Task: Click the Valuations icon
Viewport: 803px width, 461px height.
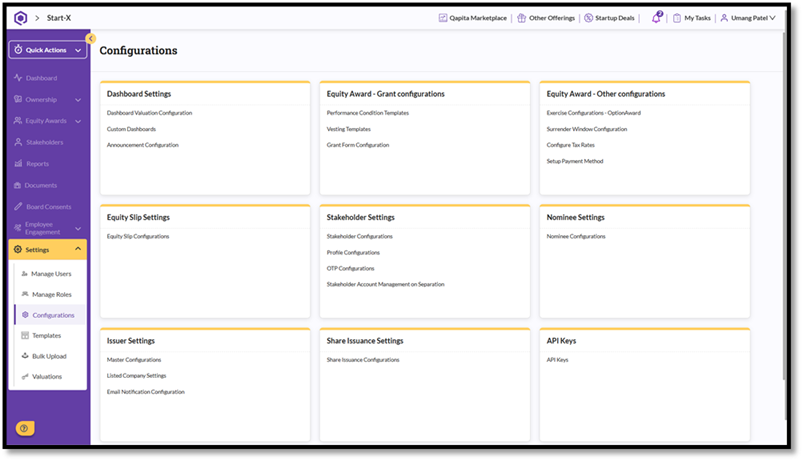Action: pos(25,376)
